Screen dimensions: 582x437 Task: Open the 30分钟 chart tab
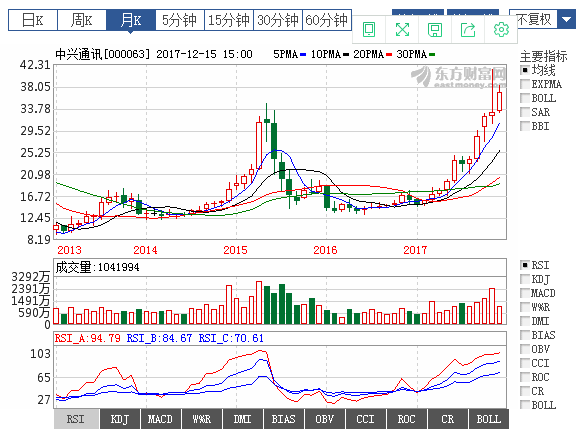coord(278,20)
